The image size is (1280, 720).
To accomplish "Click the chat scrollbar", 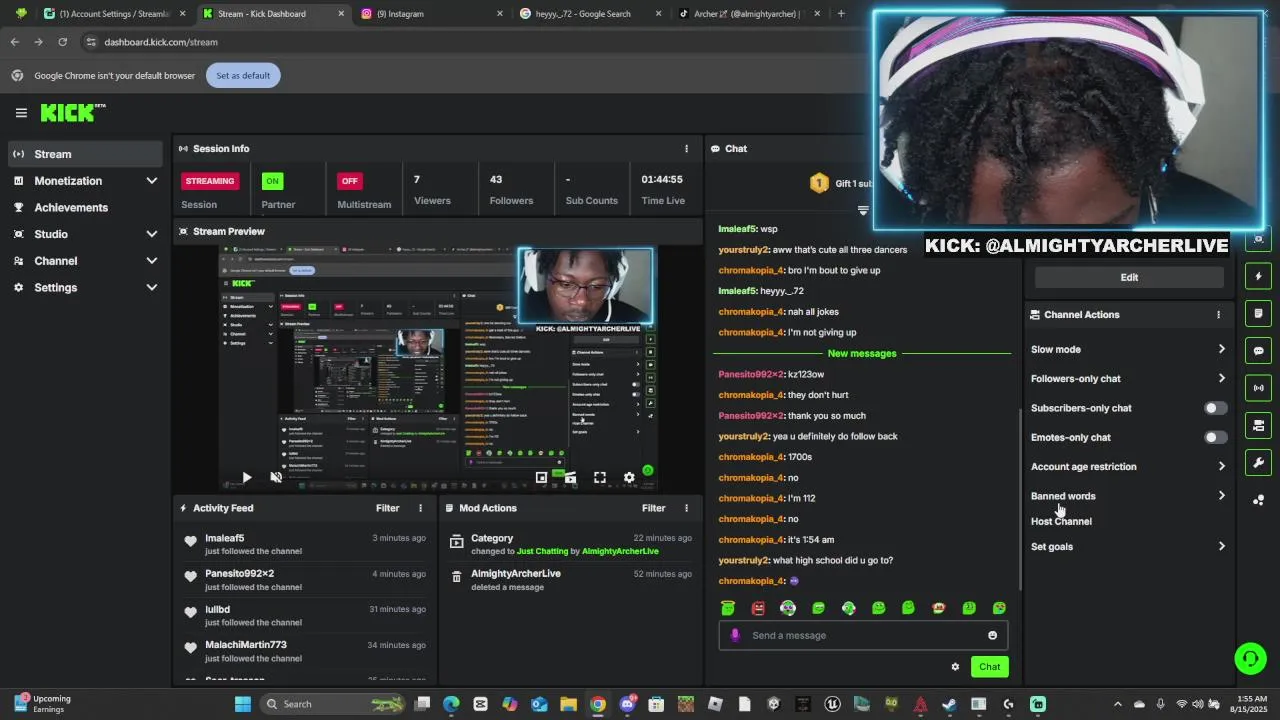I will [1019, 500].
